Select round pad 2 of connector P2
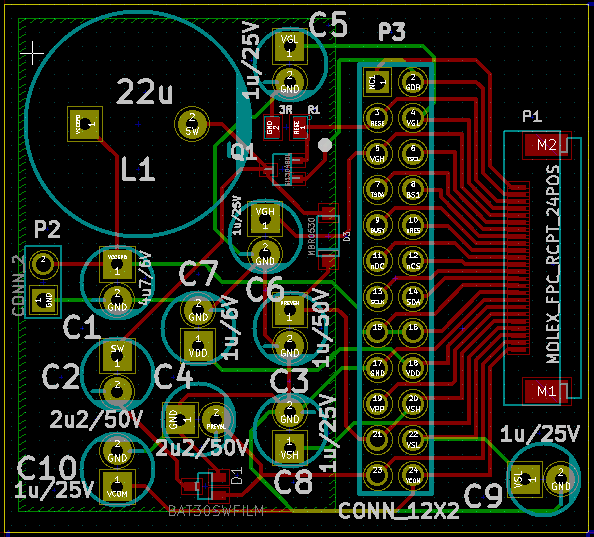The width and height of the screenshot is (594, 537). tap(43, 265)
